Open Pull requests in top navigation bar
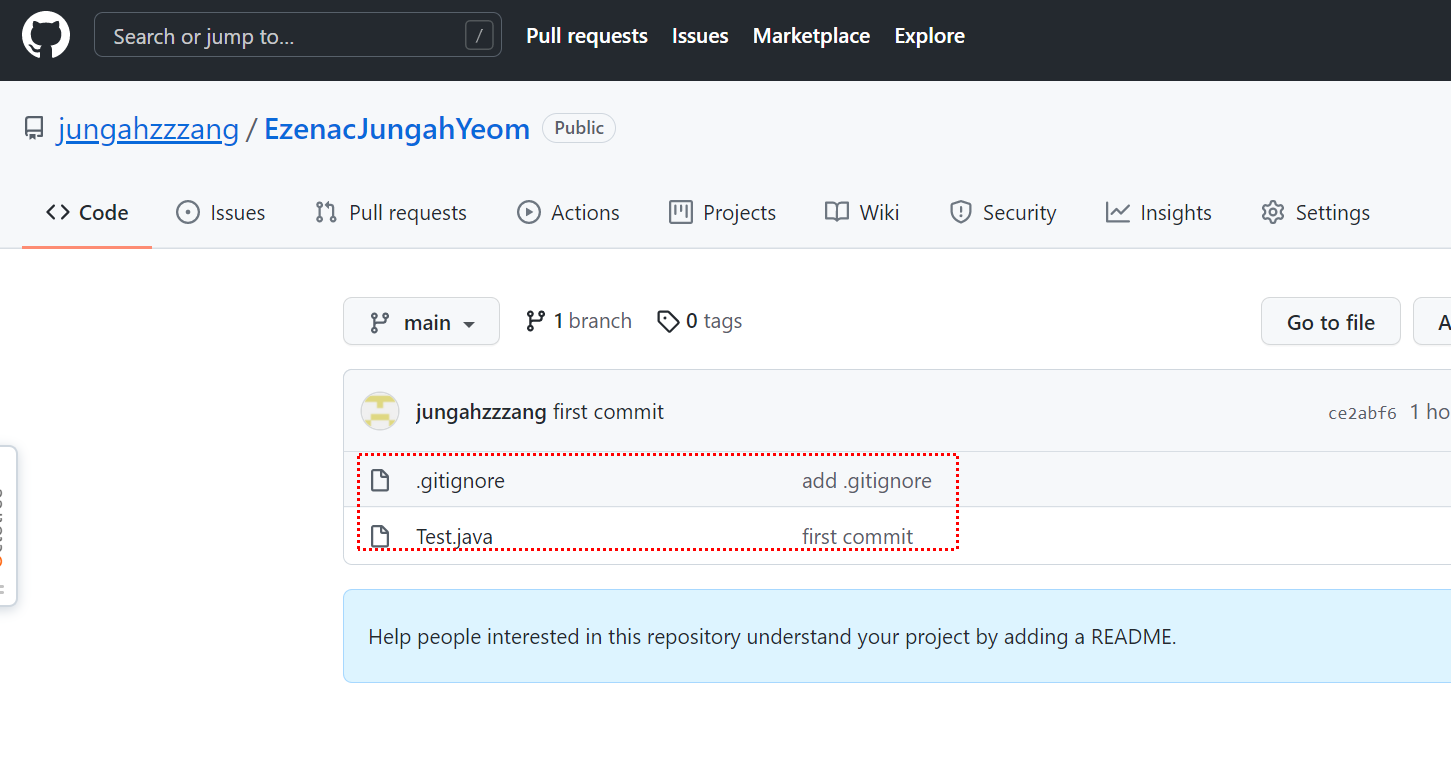This screenshot has width=1451, height=764. (587, 36)
